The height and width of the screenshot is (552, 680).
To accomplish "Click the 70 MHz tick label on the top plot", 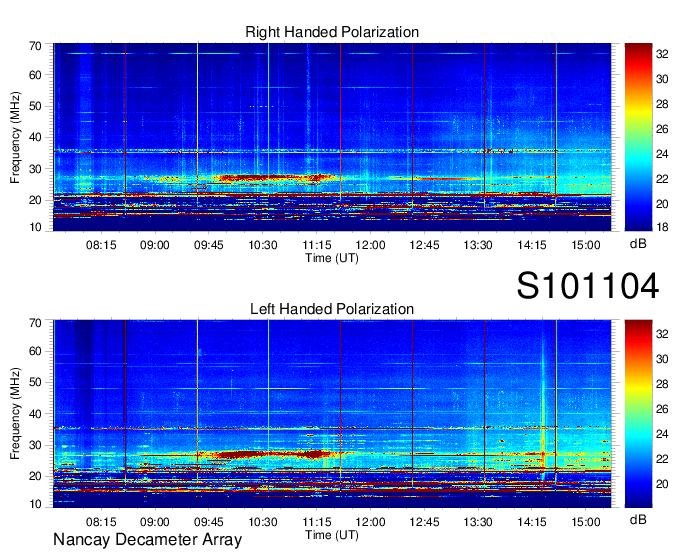I will (35, 46).
